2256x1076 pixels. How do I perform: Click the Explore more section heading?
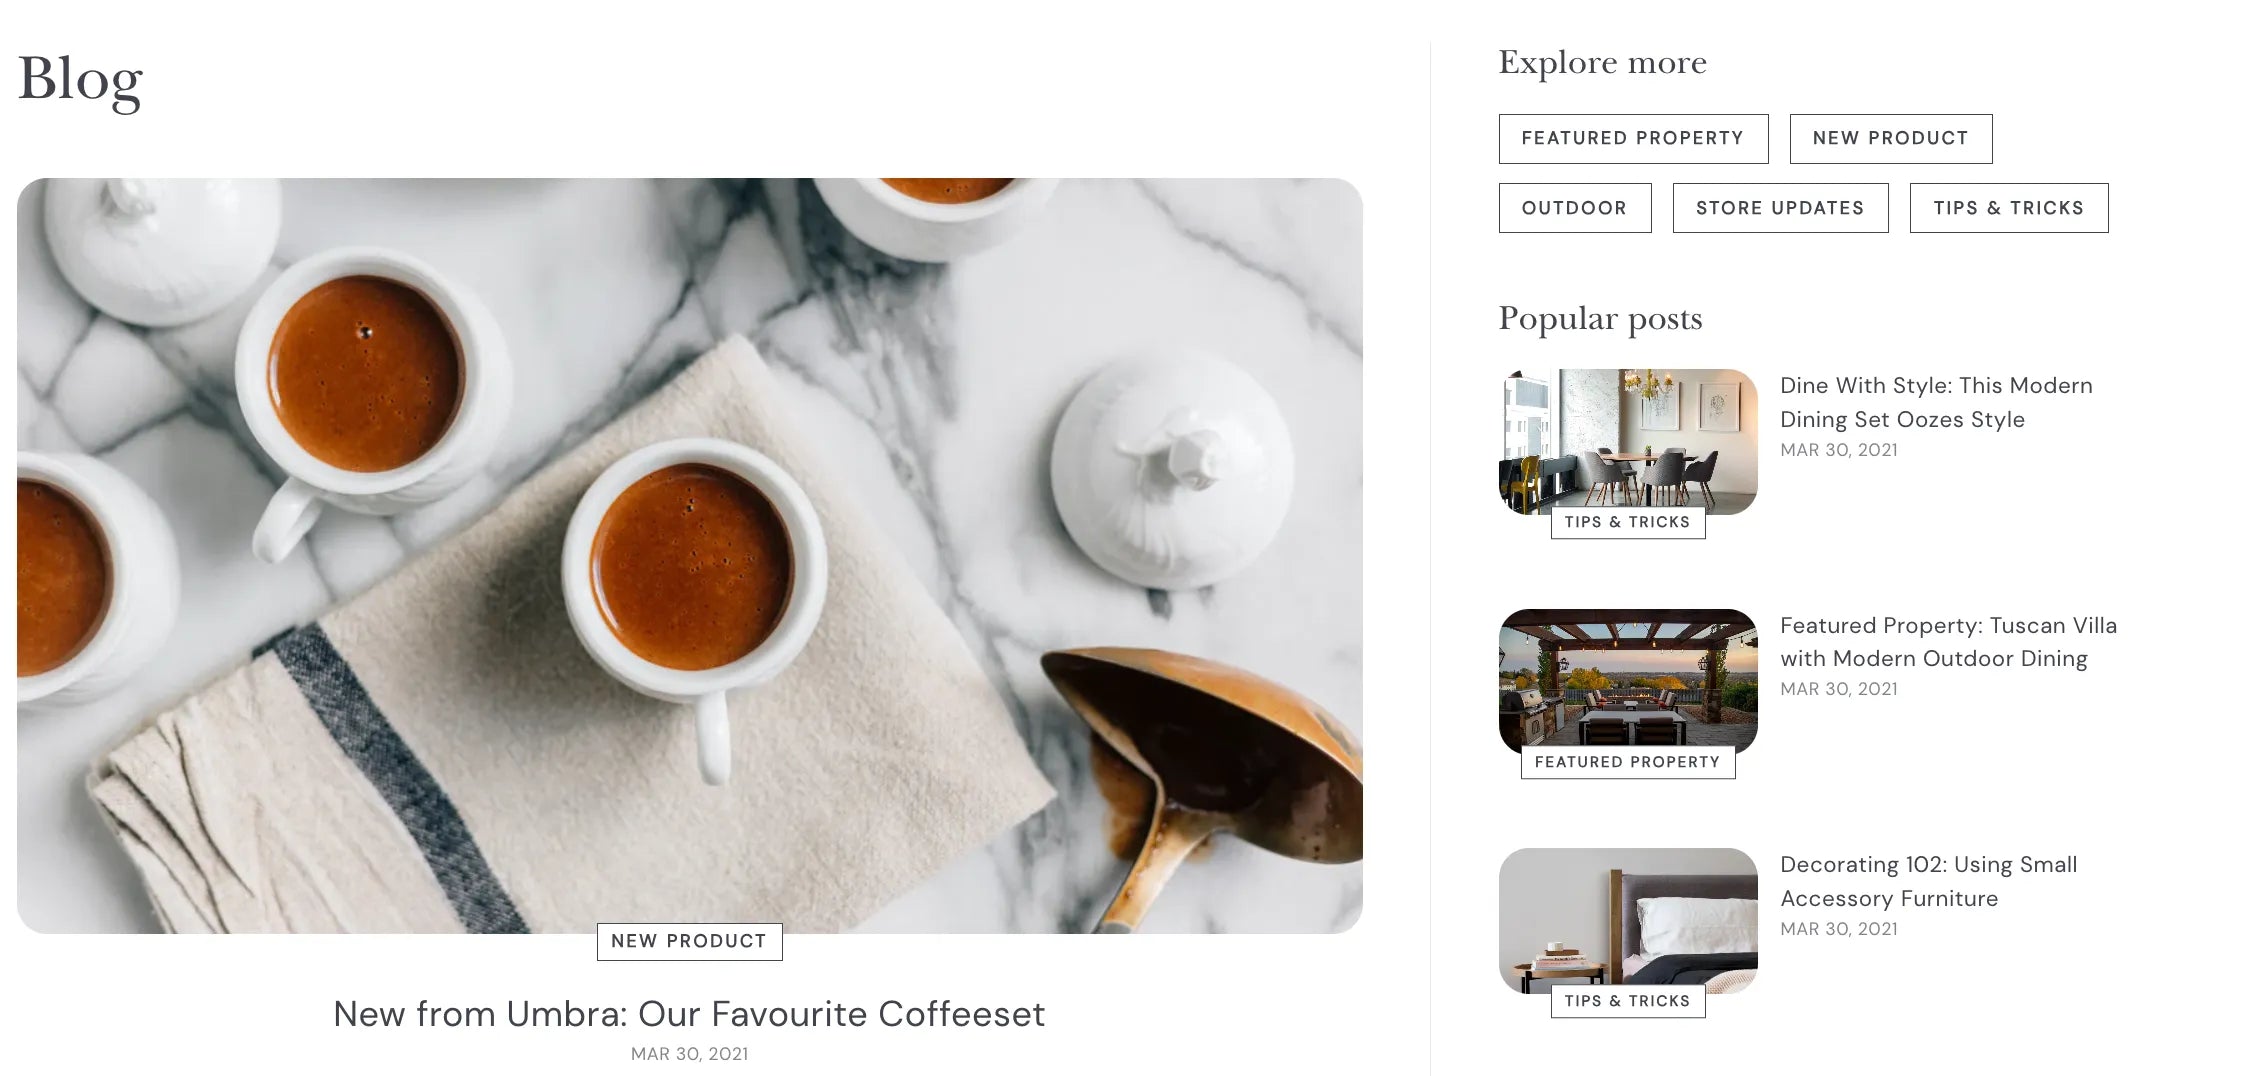(1602, 63)
